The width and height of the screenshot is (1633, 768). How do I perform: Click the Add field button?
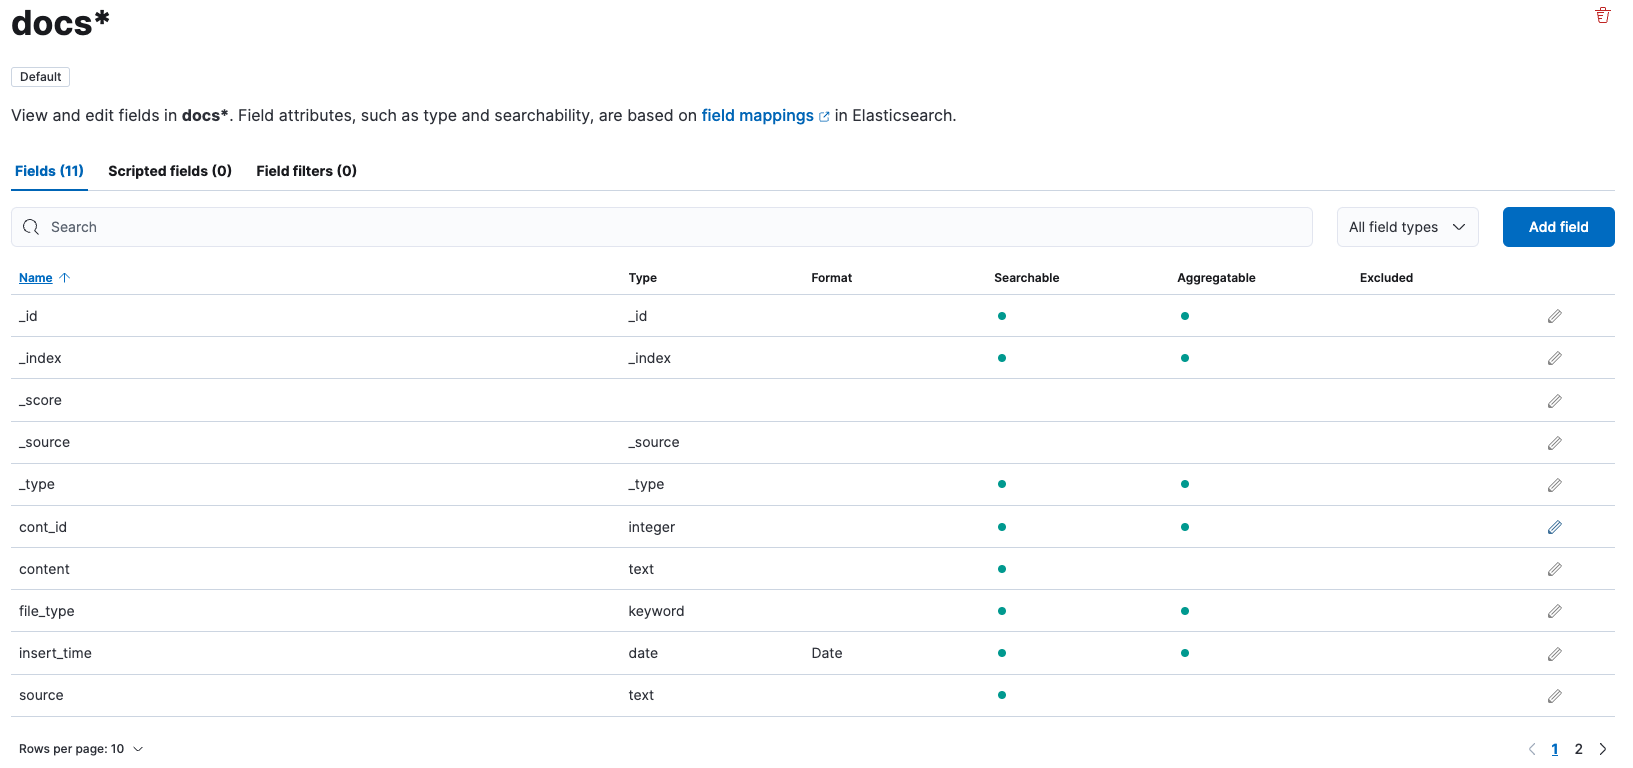1558,227
